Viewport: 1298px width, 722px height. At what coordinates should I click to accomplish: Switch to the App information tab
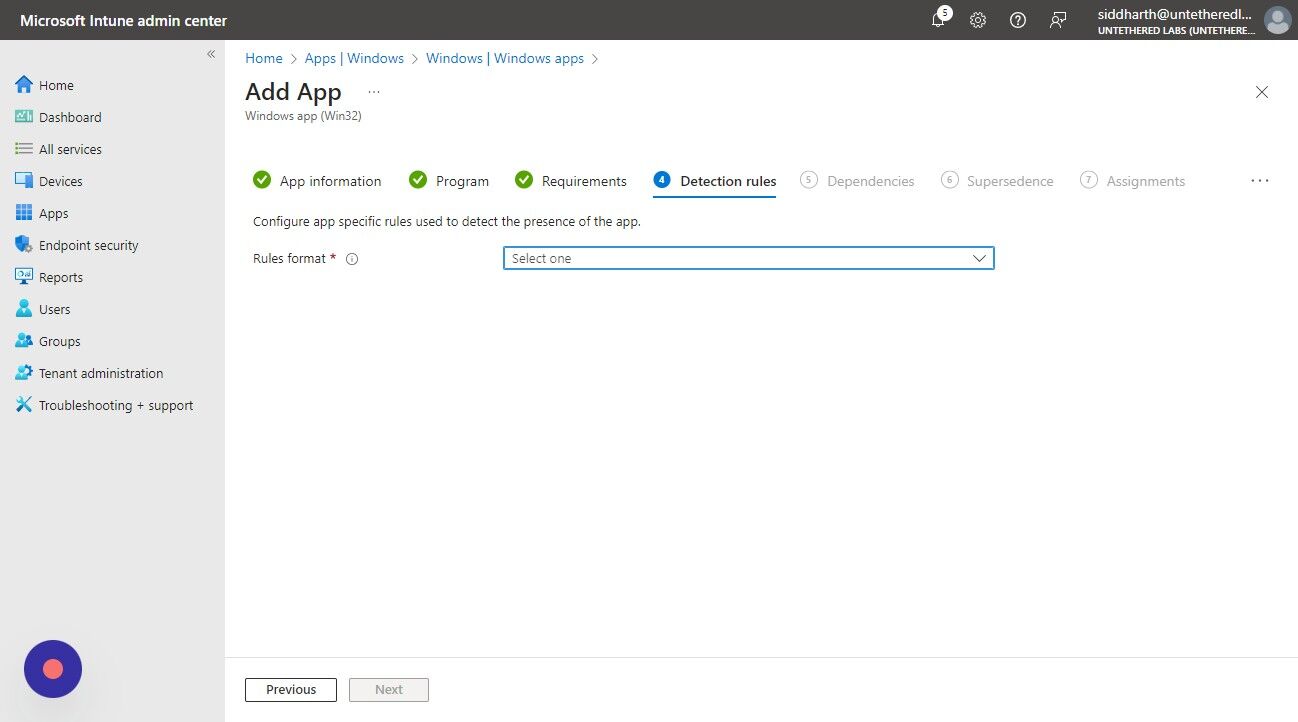(x=330, y=181)
